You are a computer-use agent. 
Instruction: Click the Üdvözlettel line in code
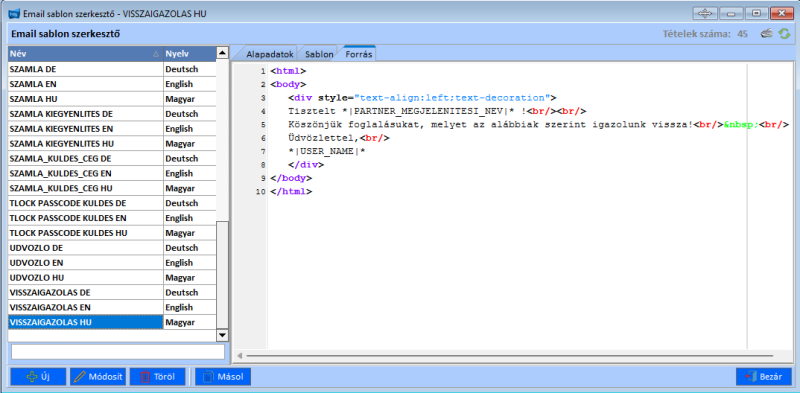(339, 138)
